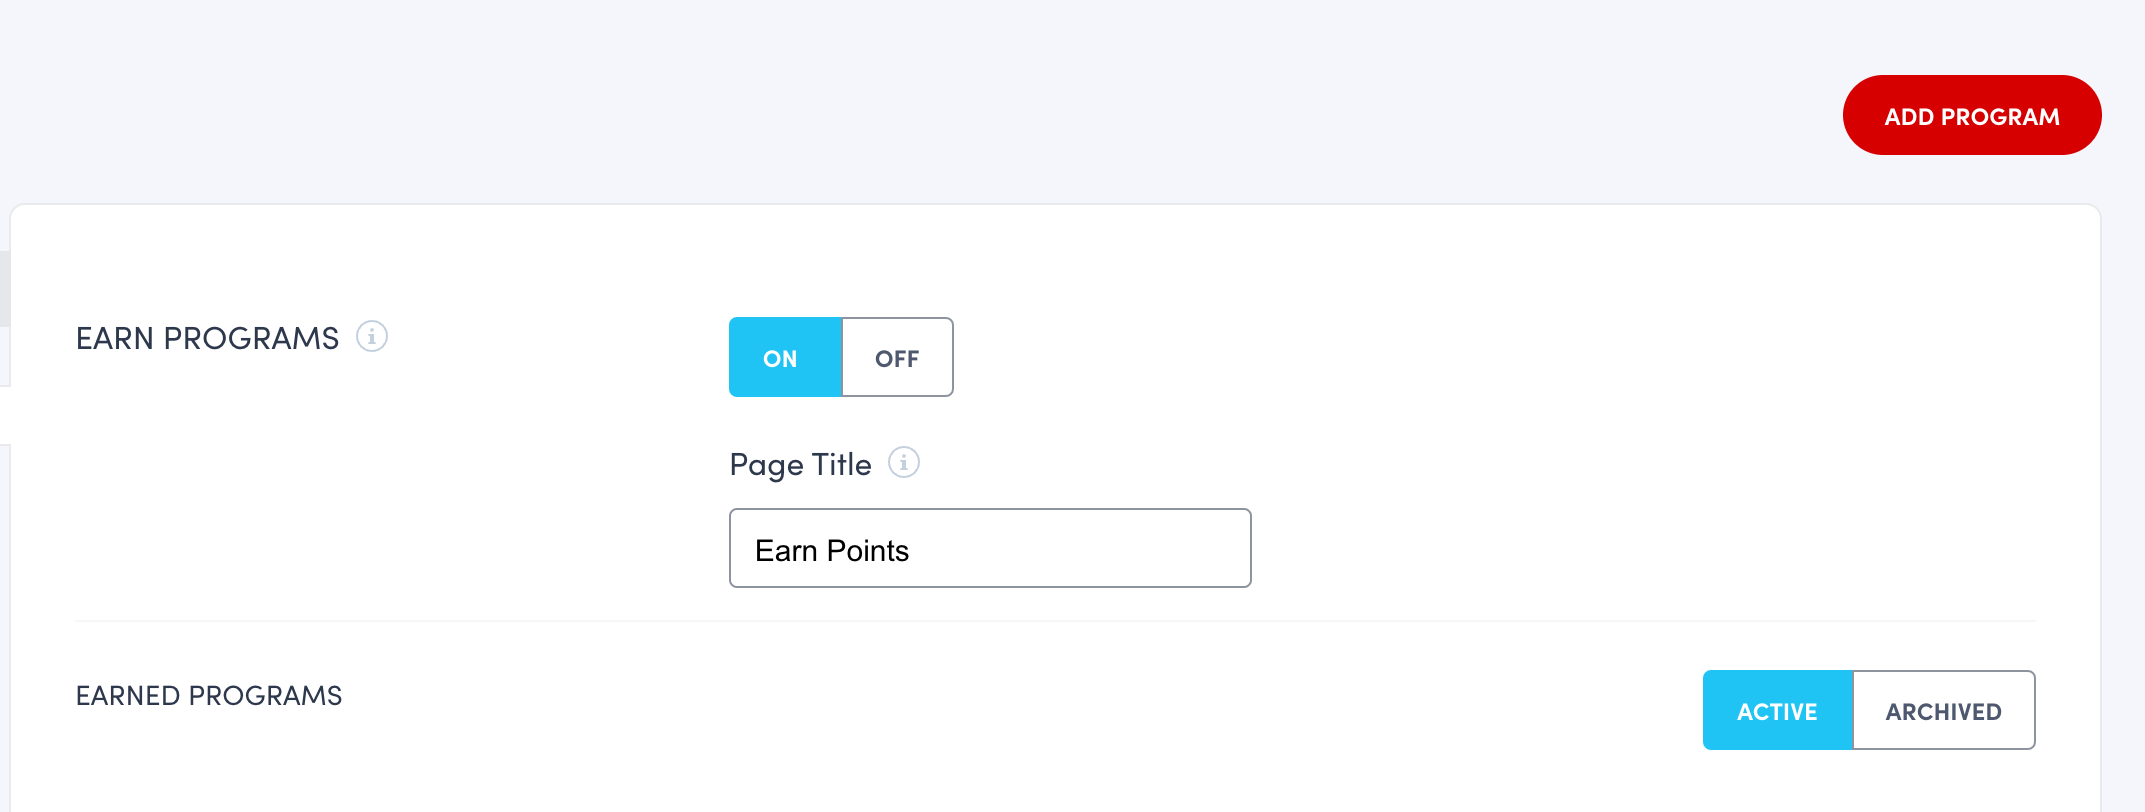Viewport: 2145px width, 812px height.
Task: Disable earn programs using the OFF switch
Action: [897, 357]
